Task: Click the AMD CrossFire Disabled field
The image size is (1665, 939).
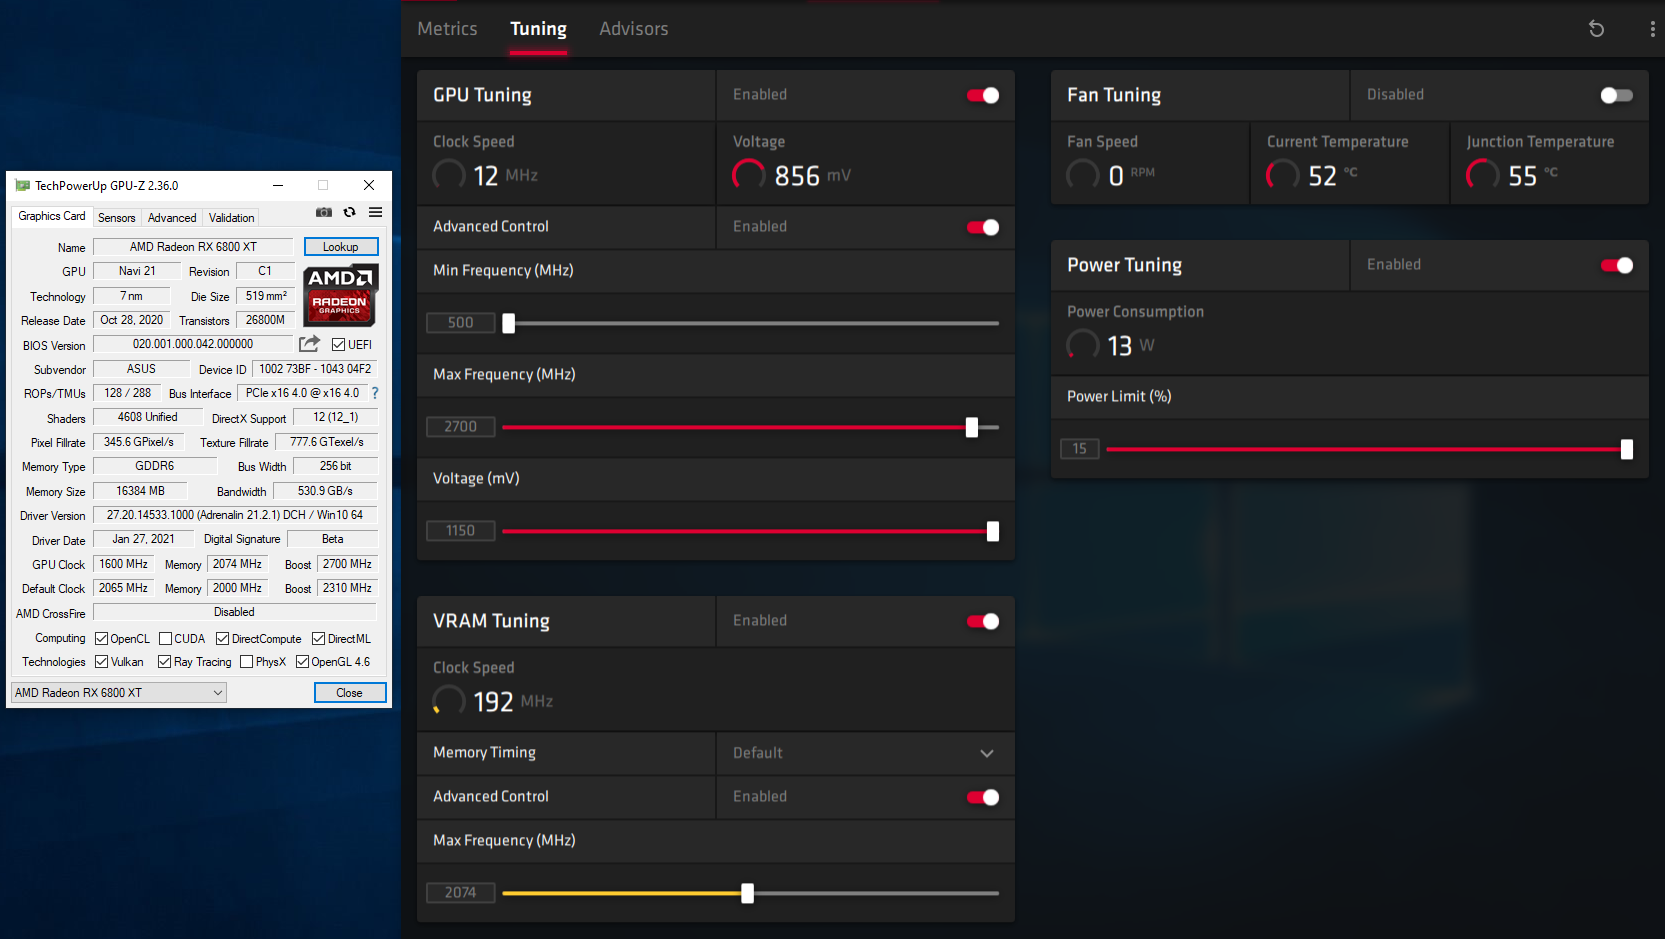Action: click(235, 612)
